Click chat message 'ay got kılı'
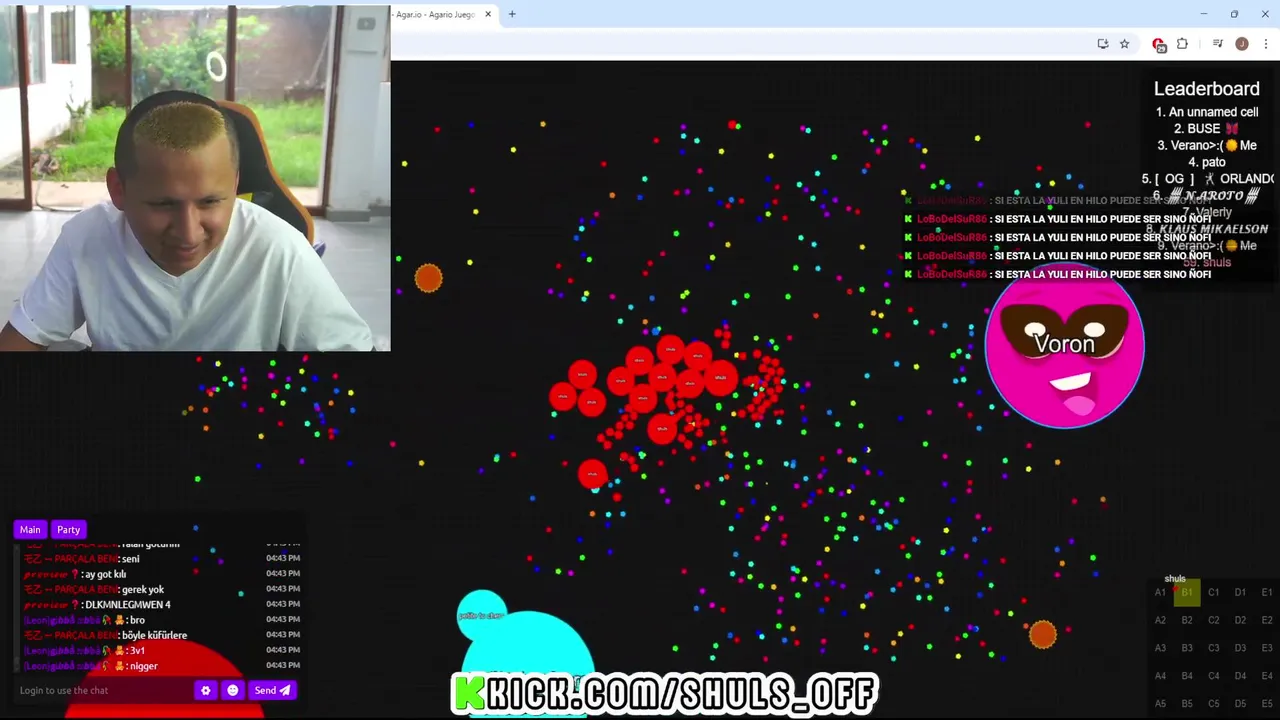The image size is (1280, 720). point(104,575)
